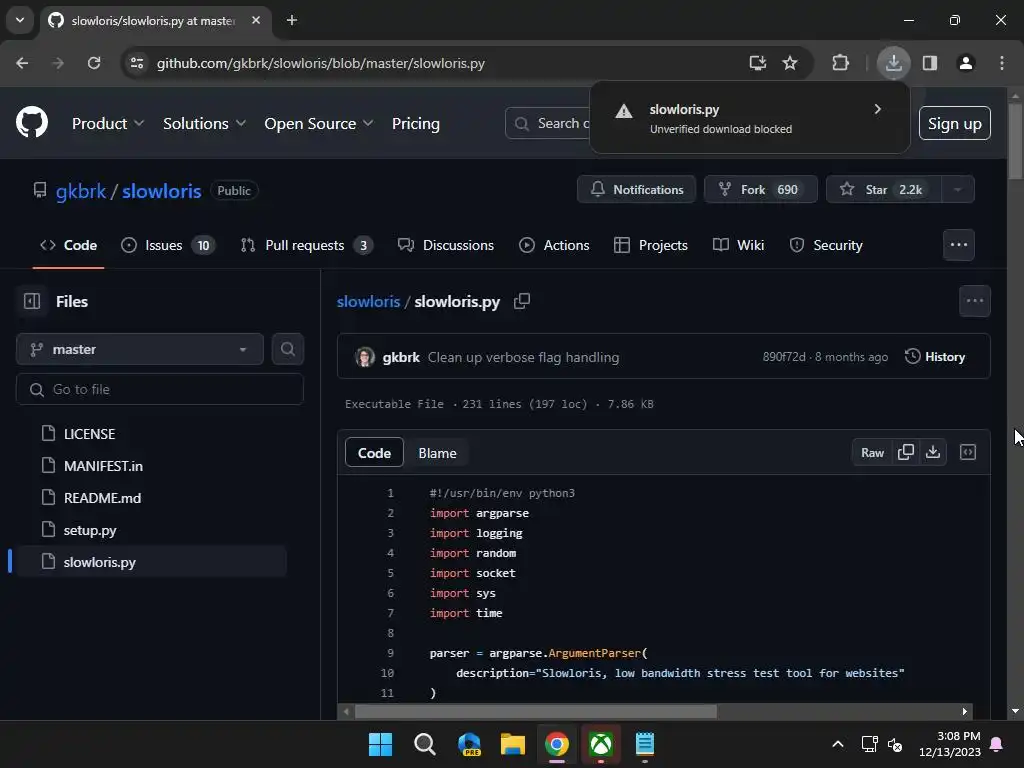Image resolution: width=1024 pixels, height=768 pixels.
Task: Open the Pricing page
Action: tap(415, 123)
